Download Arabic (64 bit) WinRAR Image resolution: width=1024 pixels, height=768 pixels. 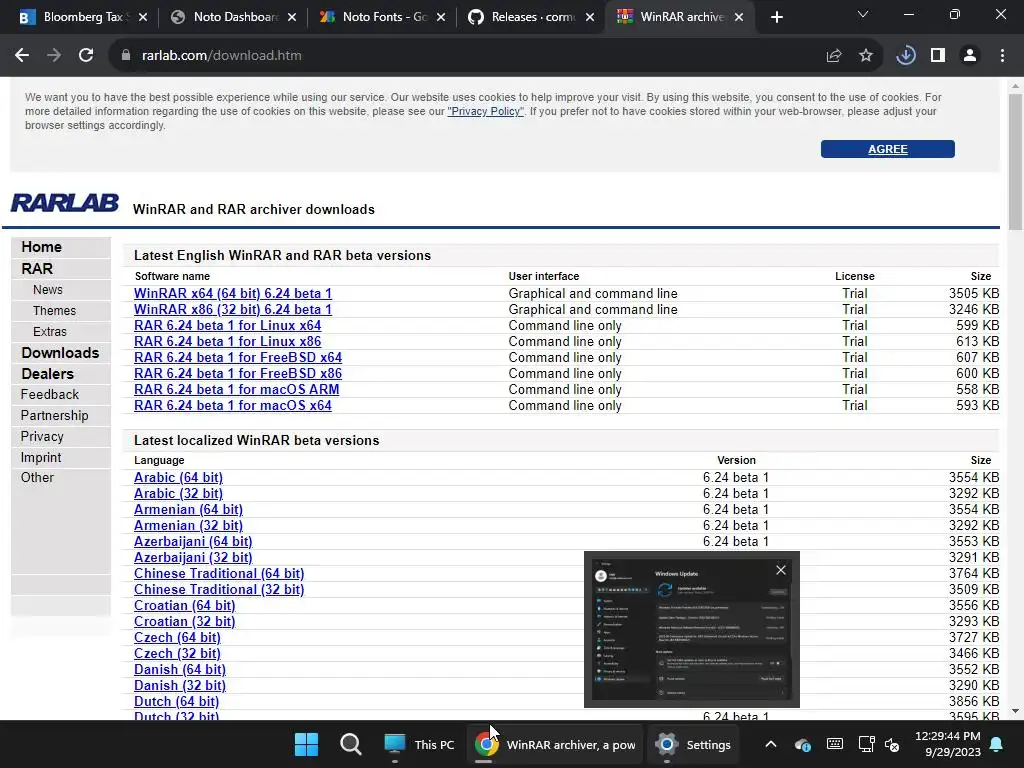(178, 477)
